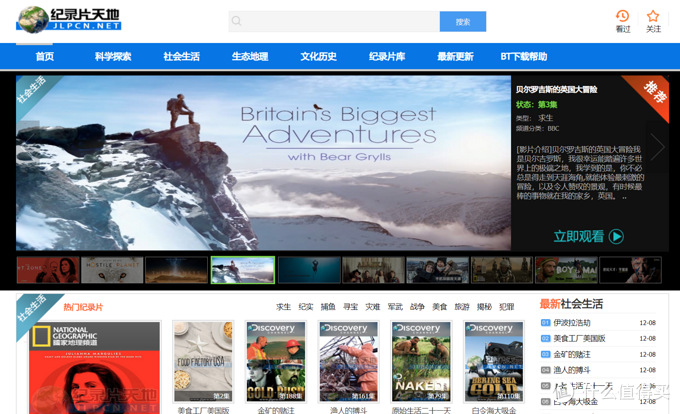The height and width of the screenshot is (414, 680).
Task: Filter by the 旅游 tag
Action: [x=462, y=307]
